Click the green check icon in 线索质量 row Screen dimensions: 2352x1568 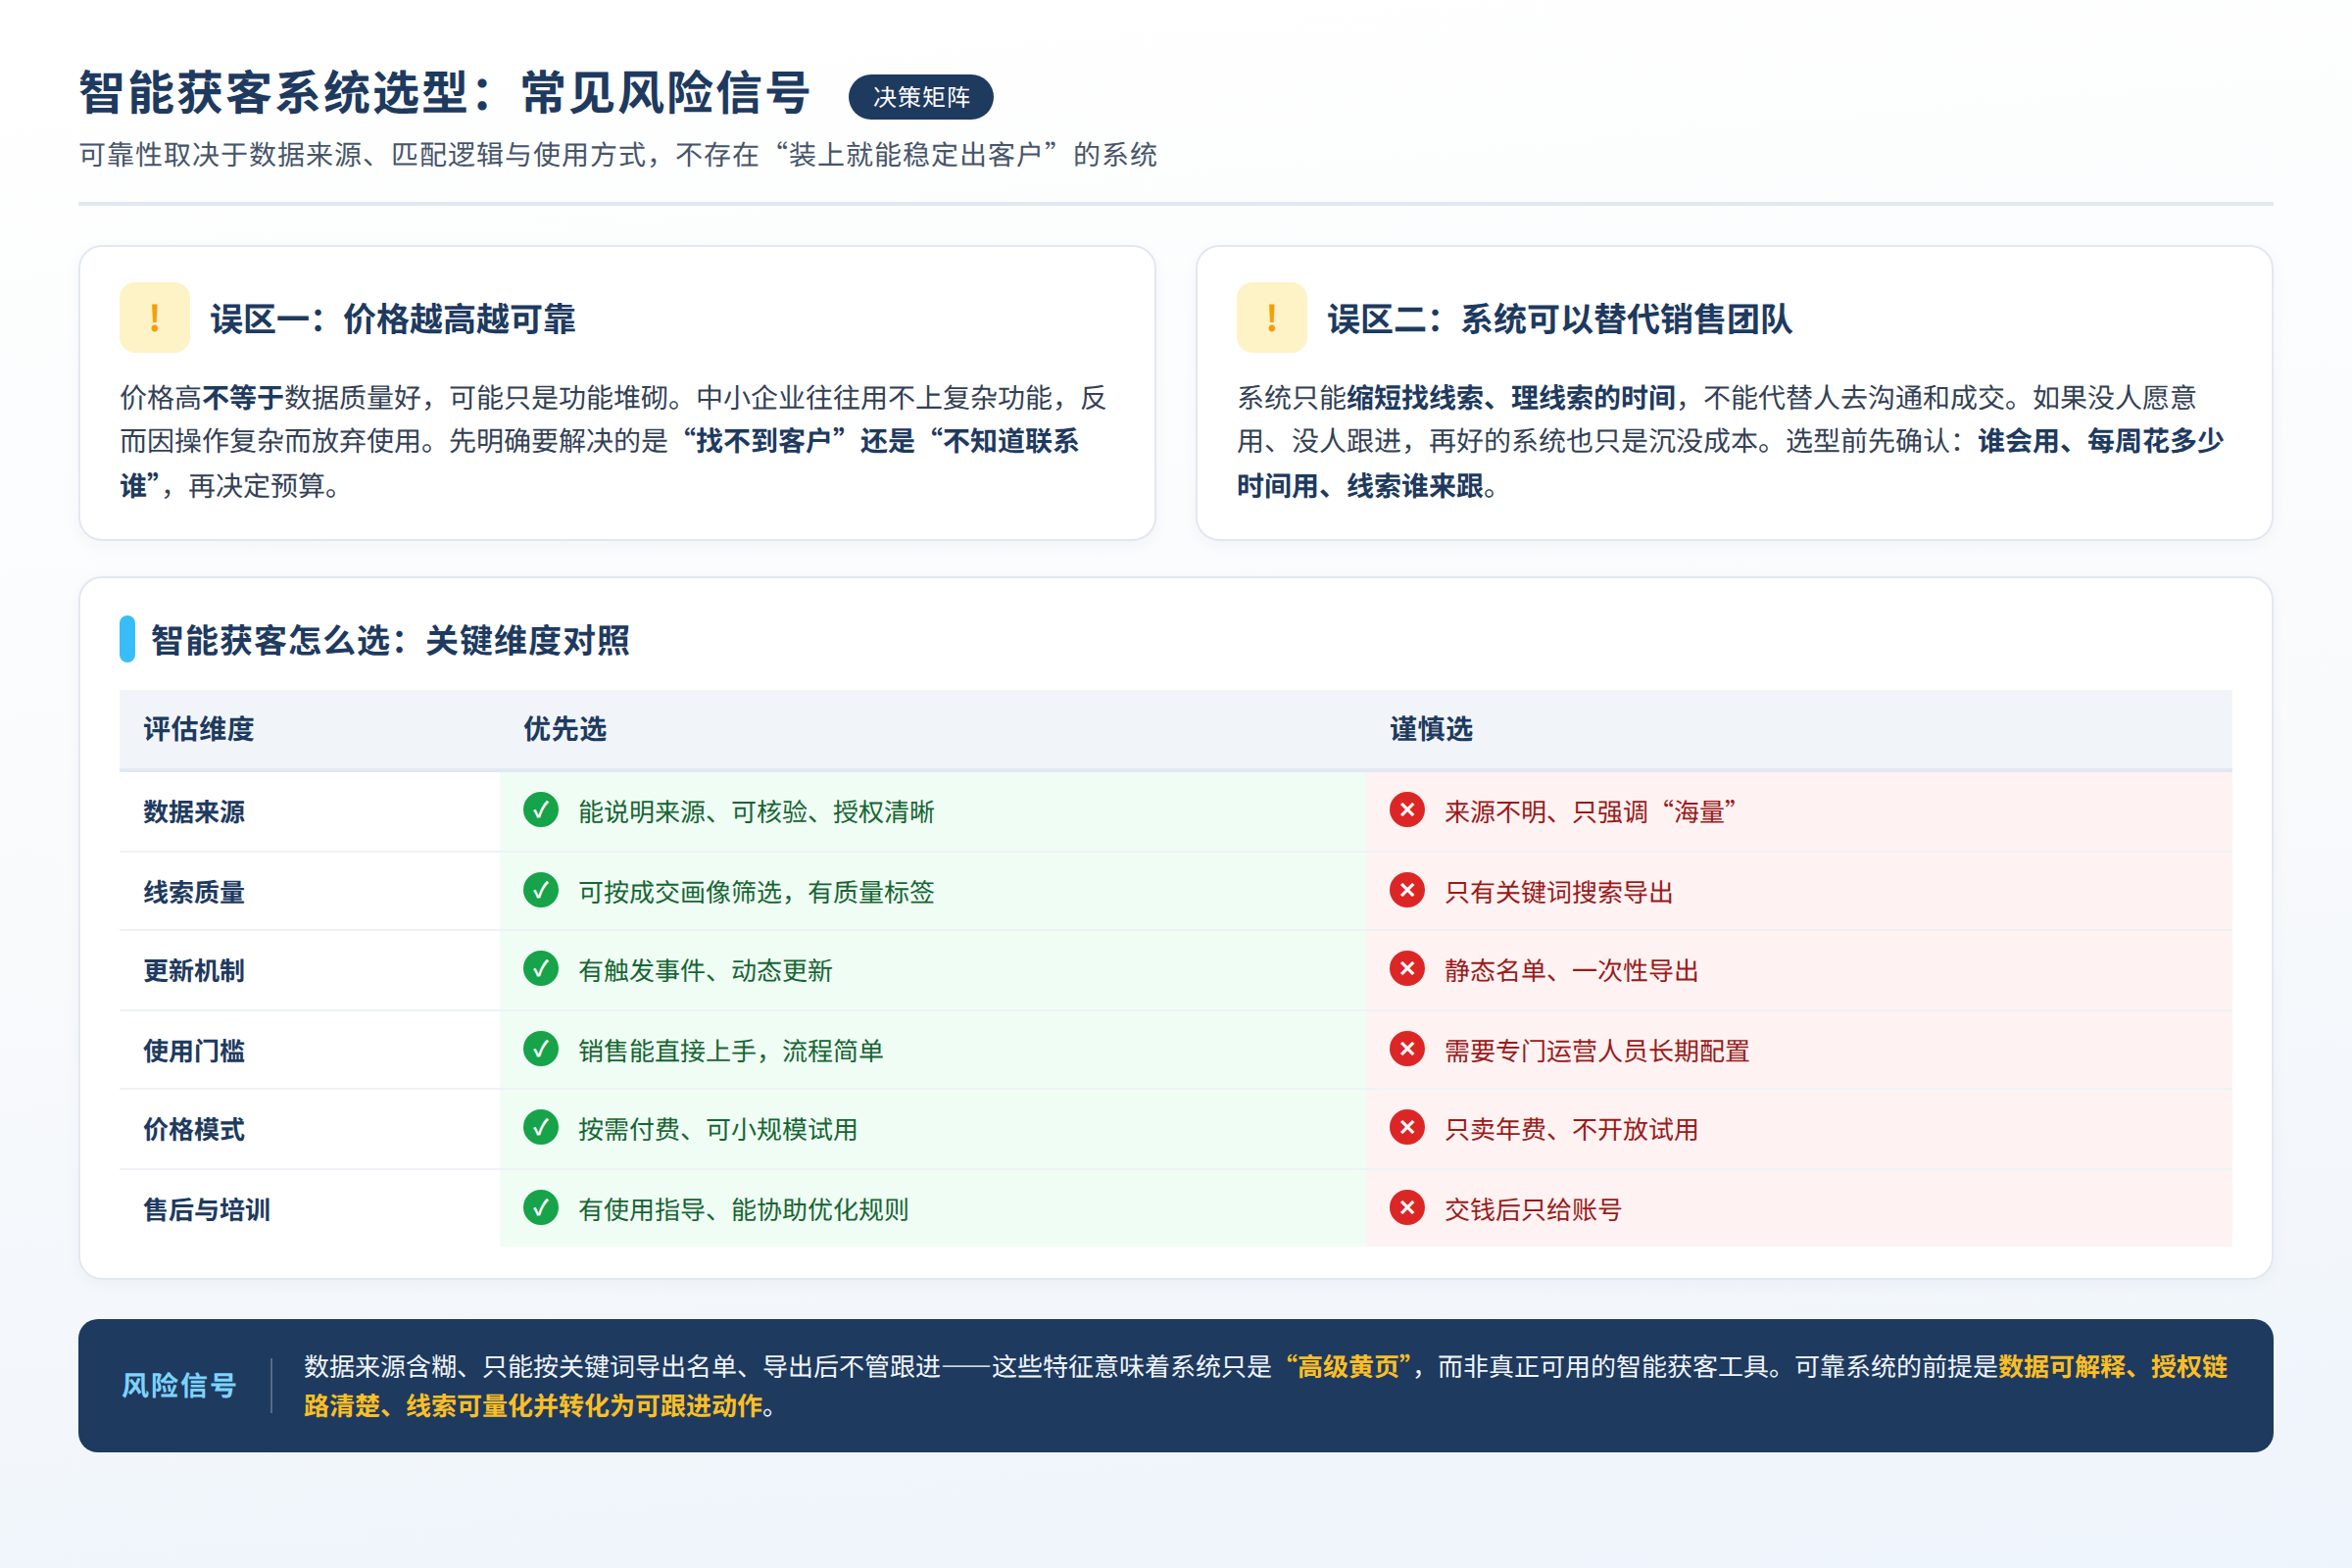click(541, 890)
